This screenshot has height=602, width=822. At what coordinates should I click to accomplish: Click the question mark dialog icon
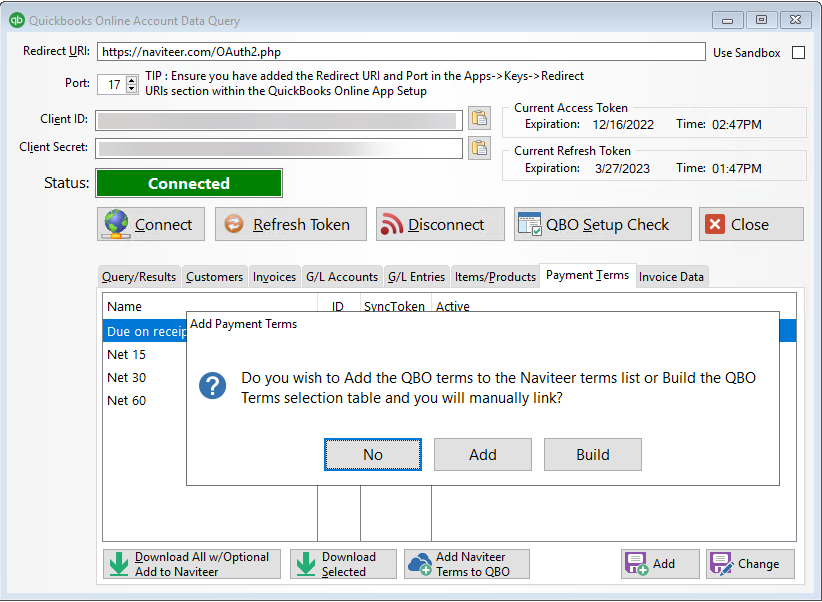click(212, 386)
